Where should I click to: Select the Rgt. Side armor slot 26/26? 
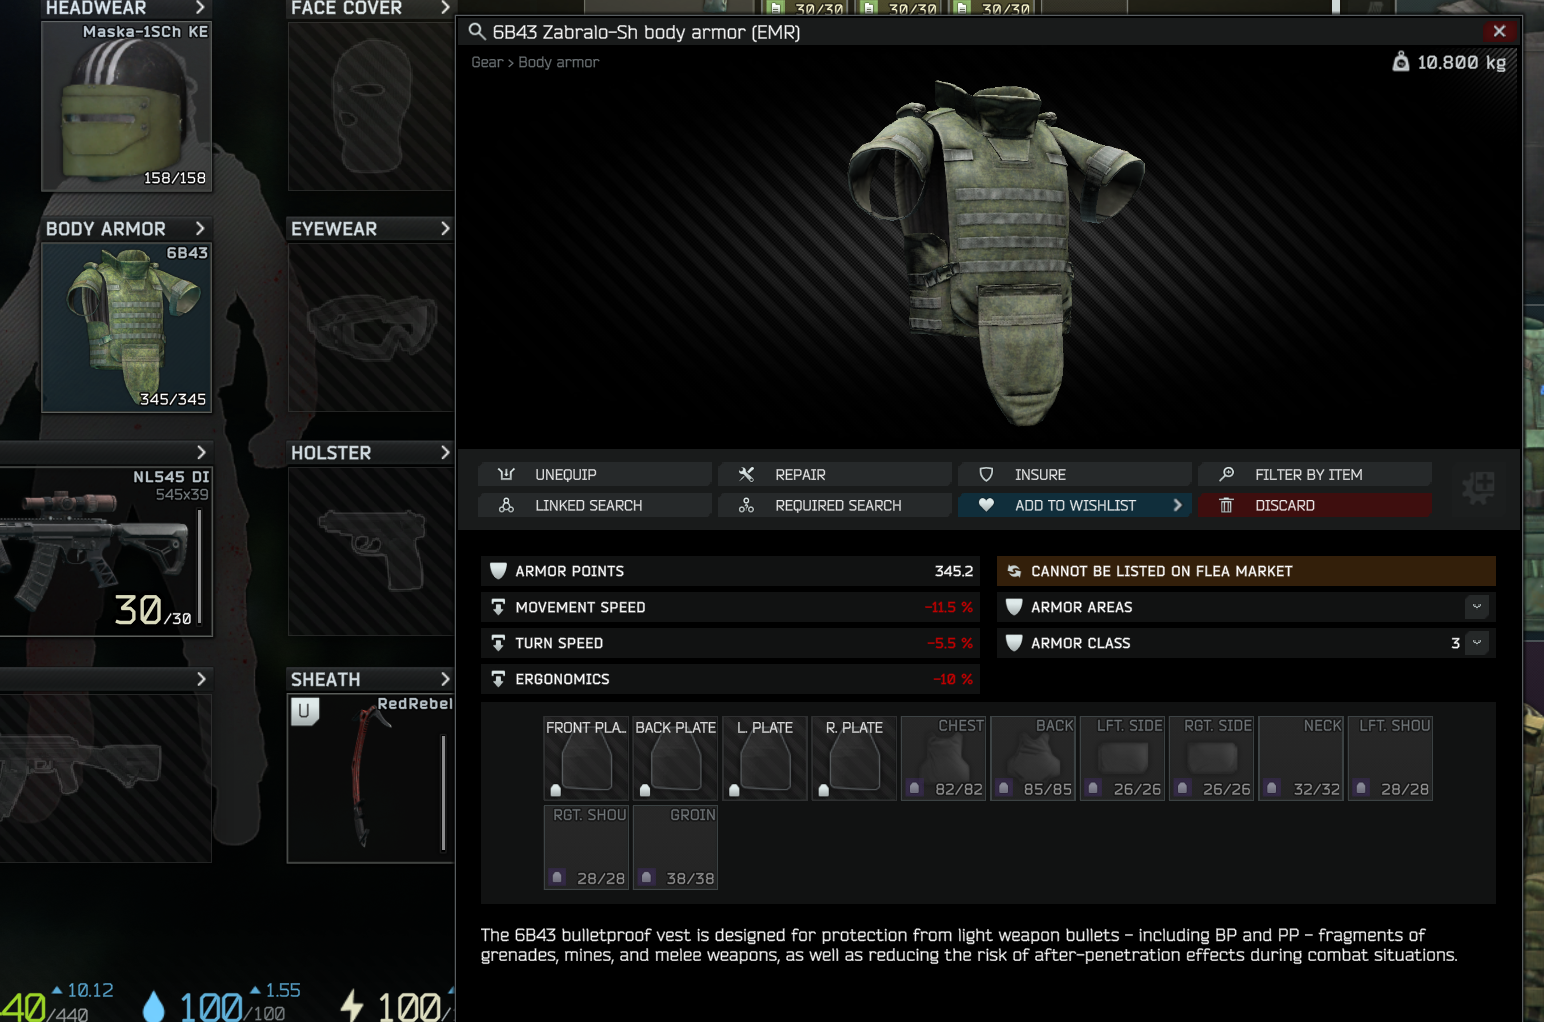coord(1211,758)
